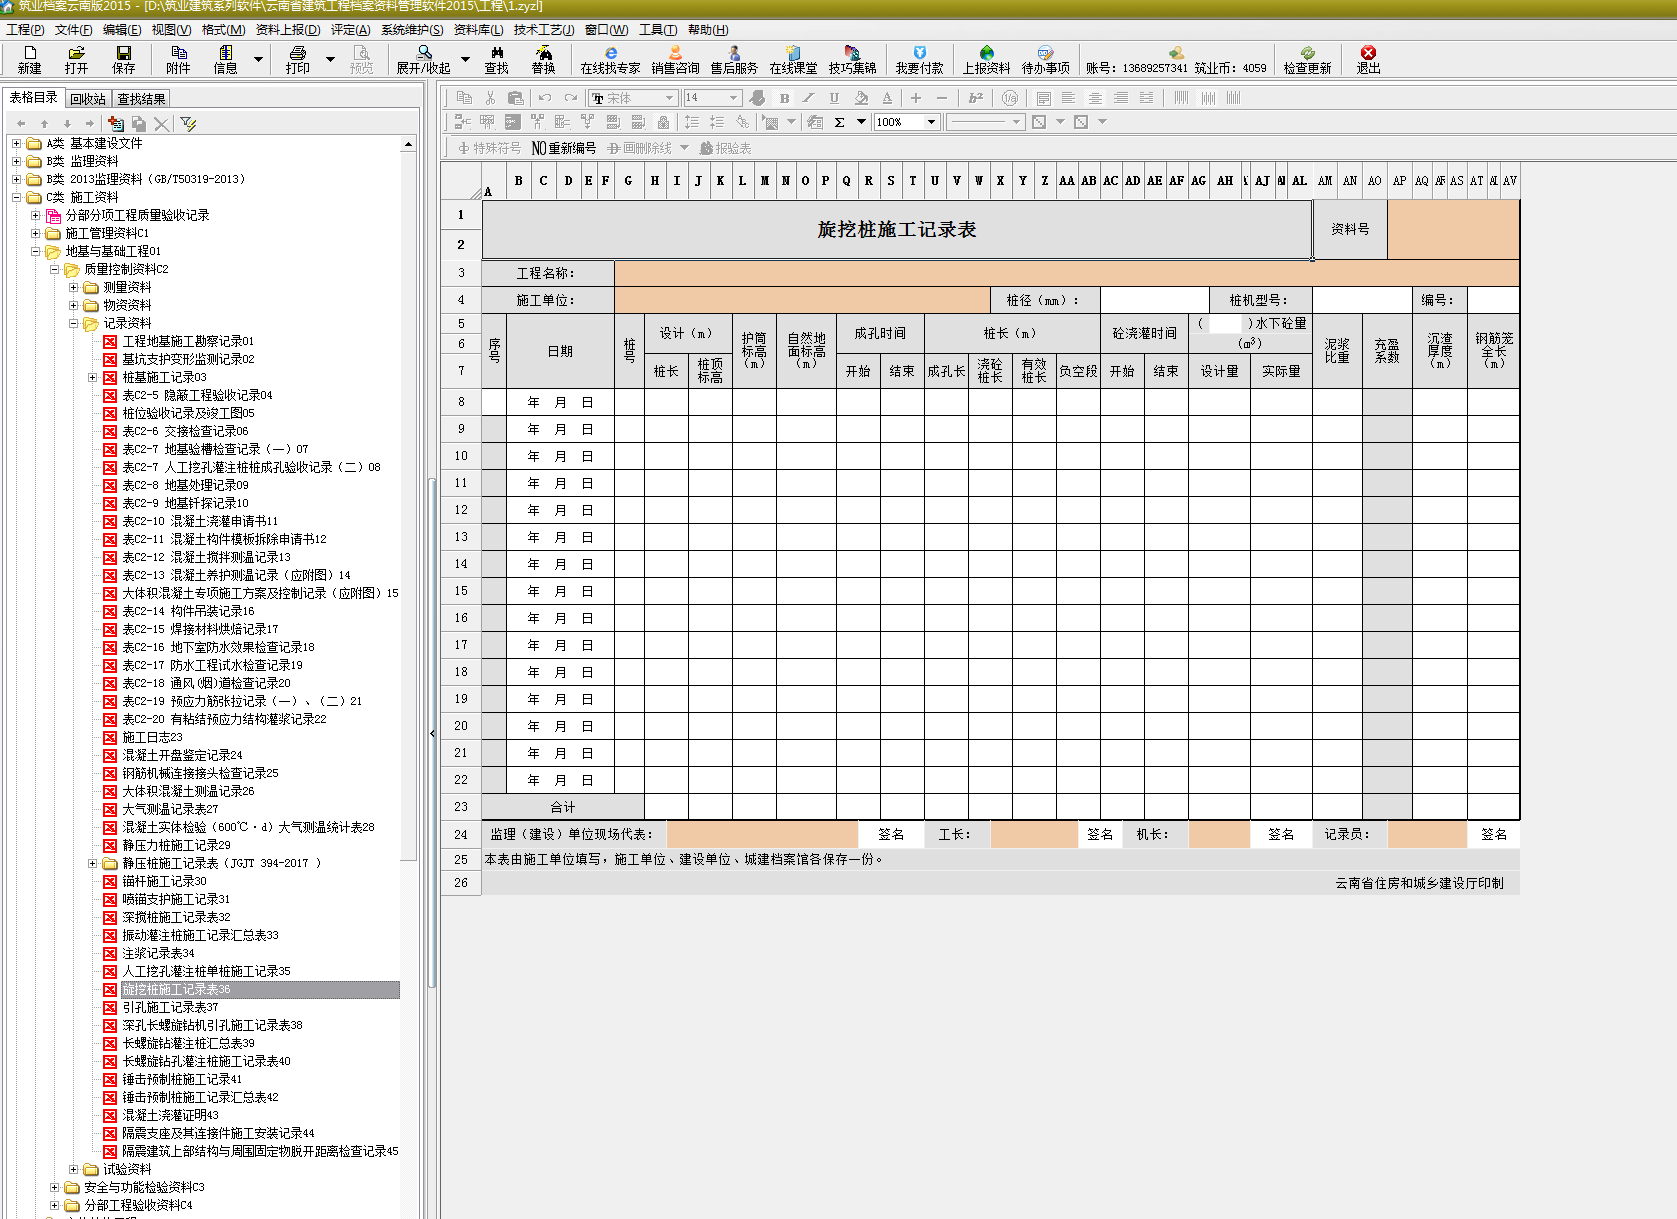The image size is (1677, 1219).
Task: Open 技巧集锦 tips collection
Action: [x=852, y=59]
